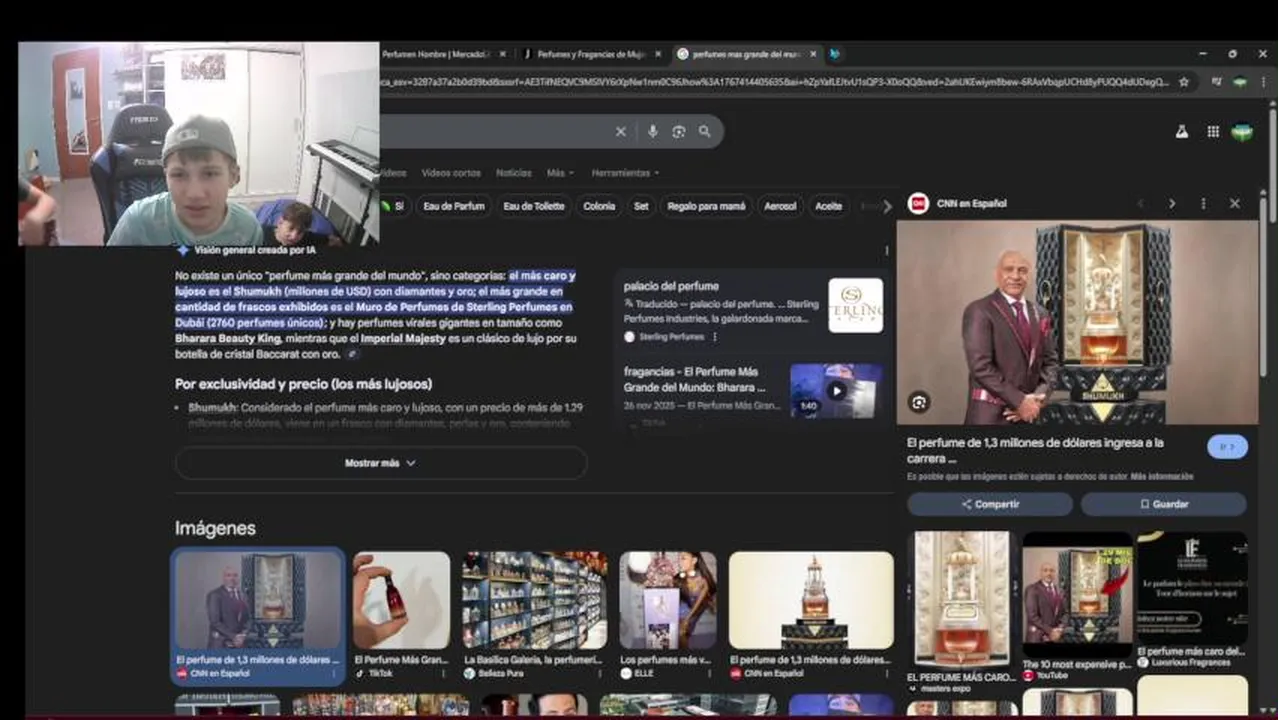Apply the Sí filter chip

[x=392, y=206]
